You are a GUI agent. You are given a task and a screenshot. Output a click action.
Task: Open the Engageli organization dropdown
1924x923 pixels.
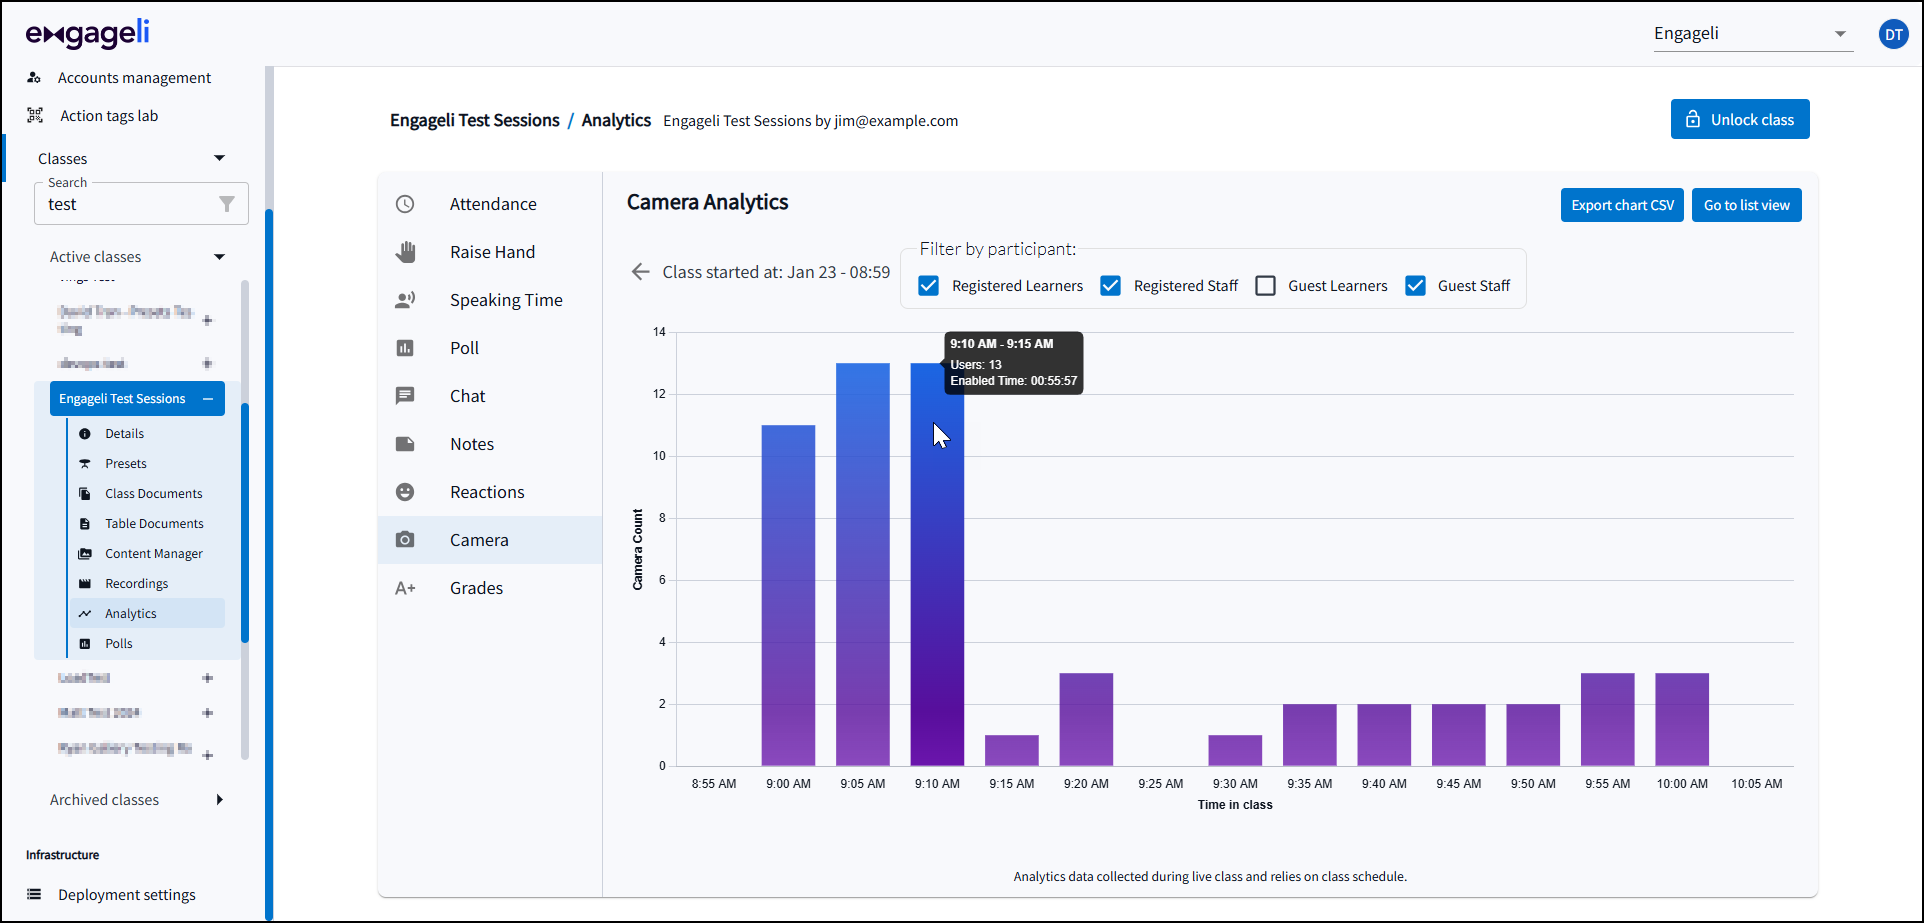[1753, 34]
